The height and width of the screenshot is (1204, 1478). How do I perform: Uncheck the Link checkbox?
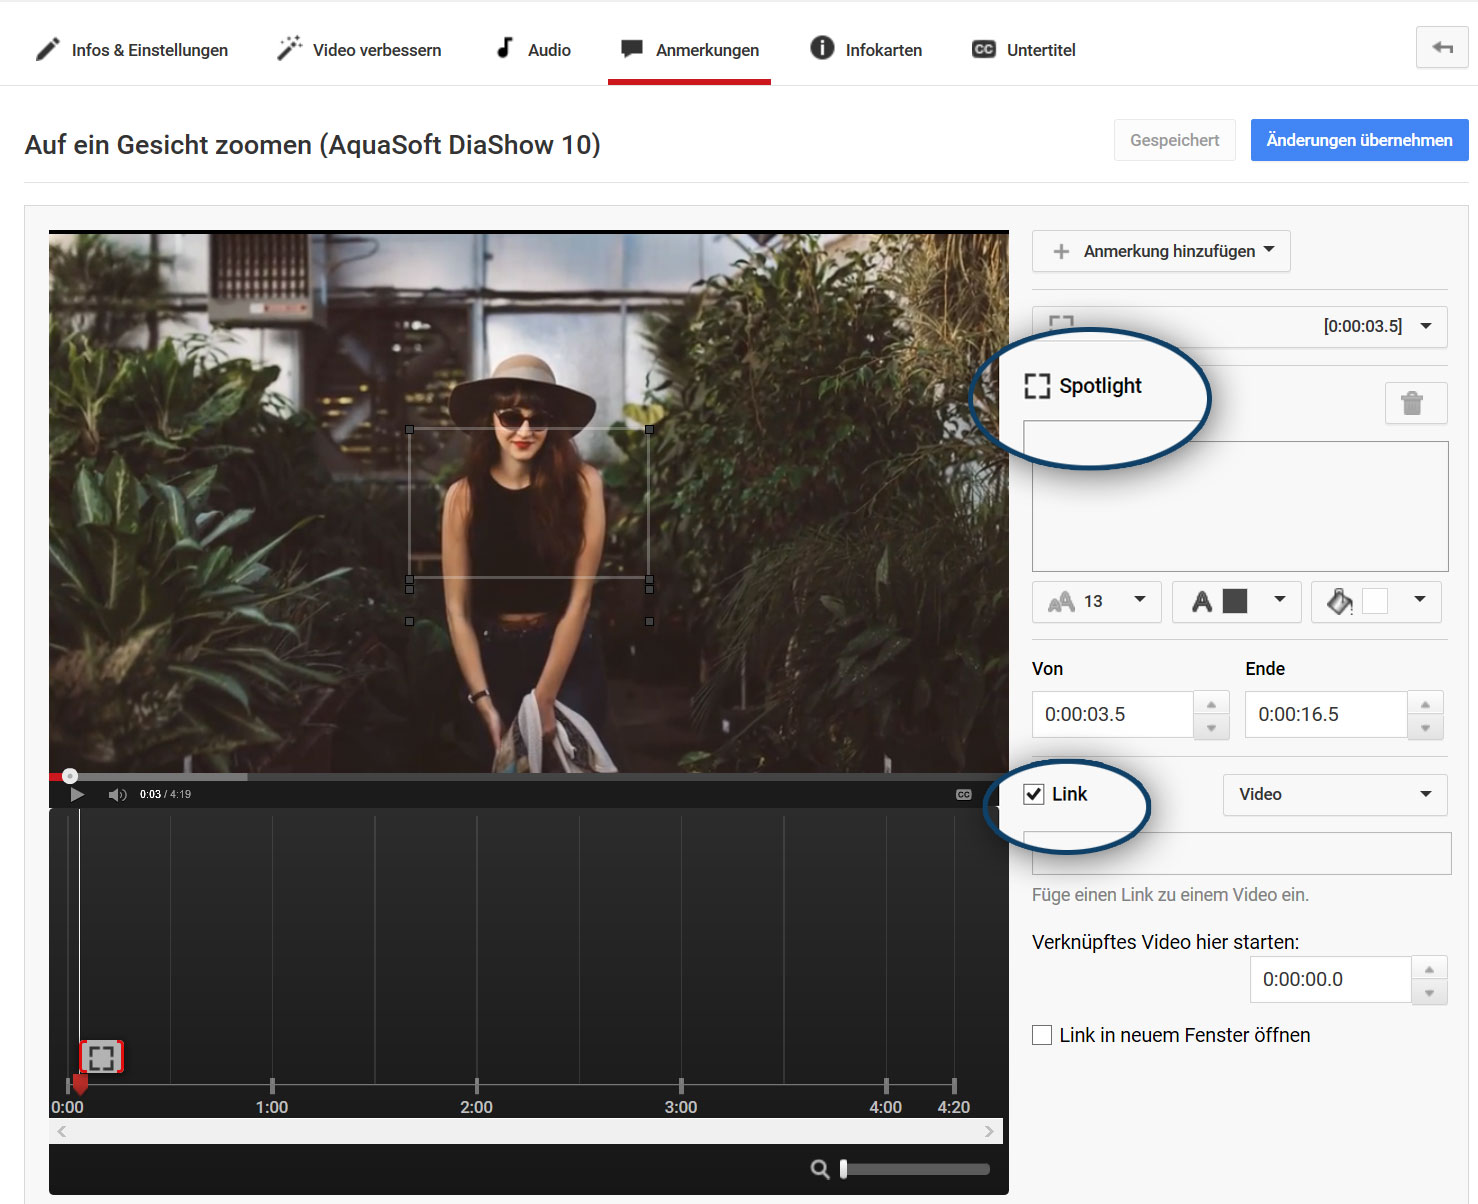click(1034, 794)
